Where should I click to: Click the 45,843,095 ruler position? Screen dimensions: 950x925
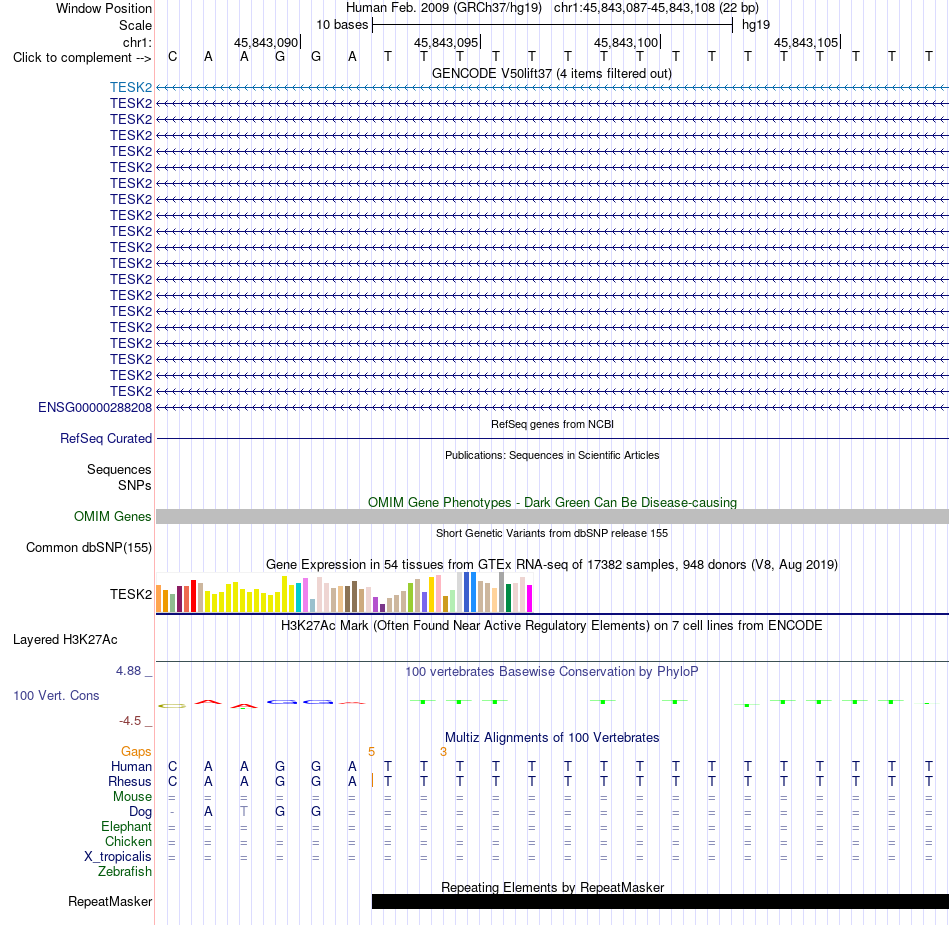tap(447, 42)
